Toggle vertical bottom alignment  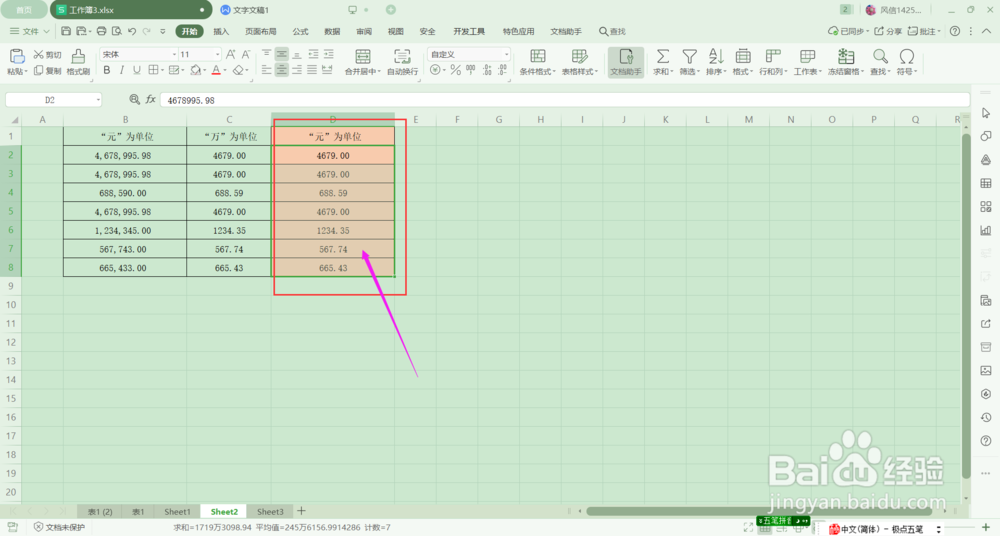(x=297, y=54)
